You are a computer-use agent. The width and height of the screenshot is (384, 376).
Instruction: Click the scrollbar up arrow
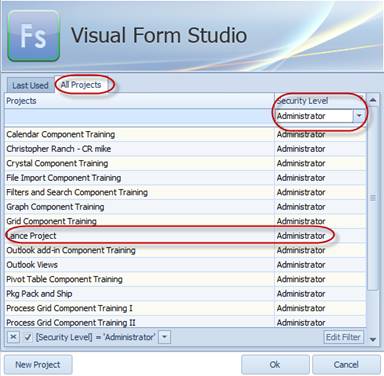[373, 100]
